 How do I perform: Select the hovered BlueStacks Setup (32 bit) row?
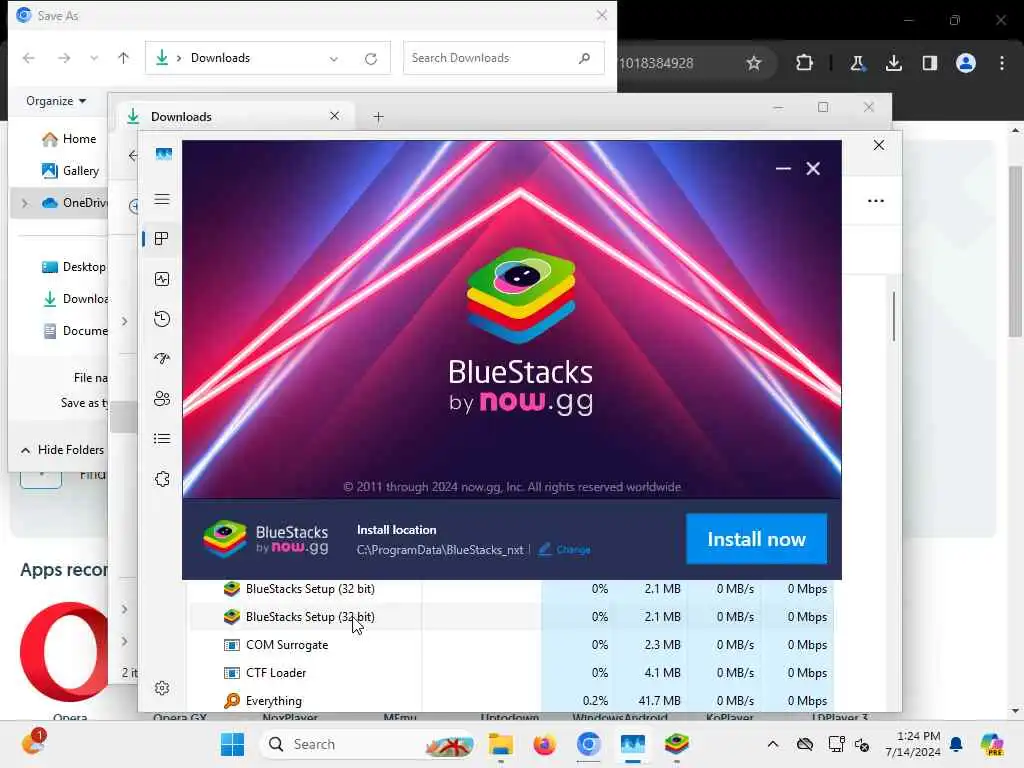point(511,616)
